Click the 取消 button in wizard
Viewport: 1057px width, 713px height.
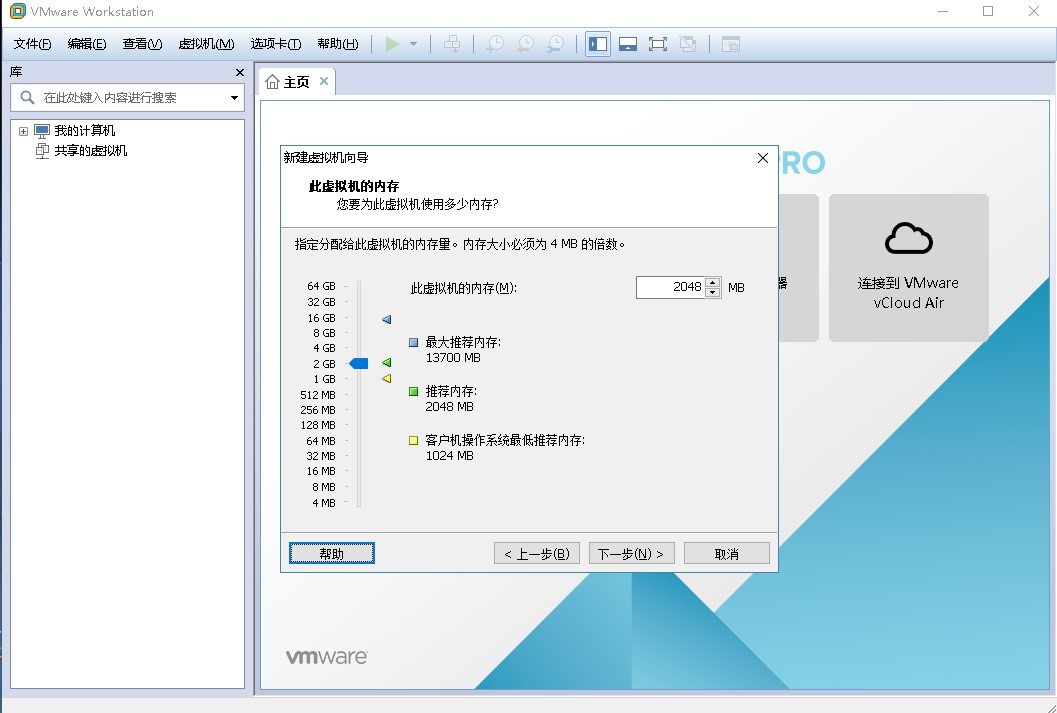click(727, 553)
